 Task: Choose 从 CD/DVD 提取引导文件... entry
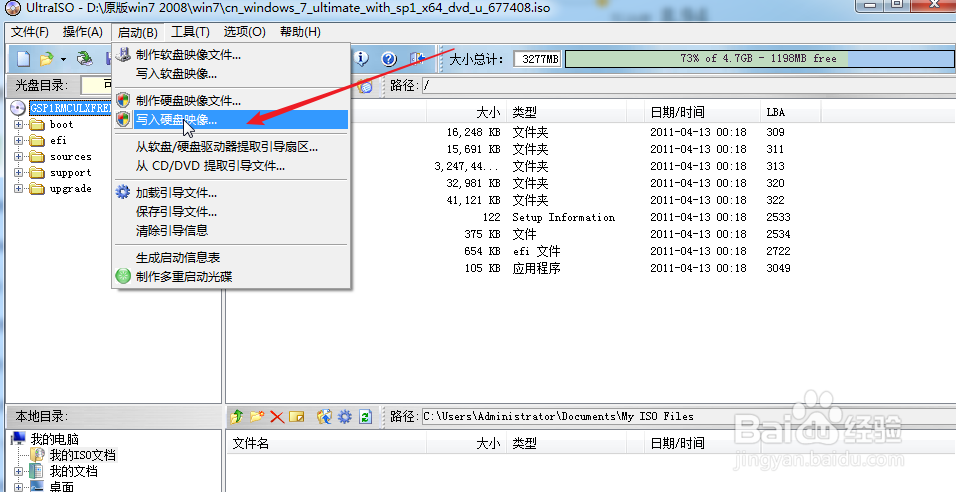click(x=231, y=166)
